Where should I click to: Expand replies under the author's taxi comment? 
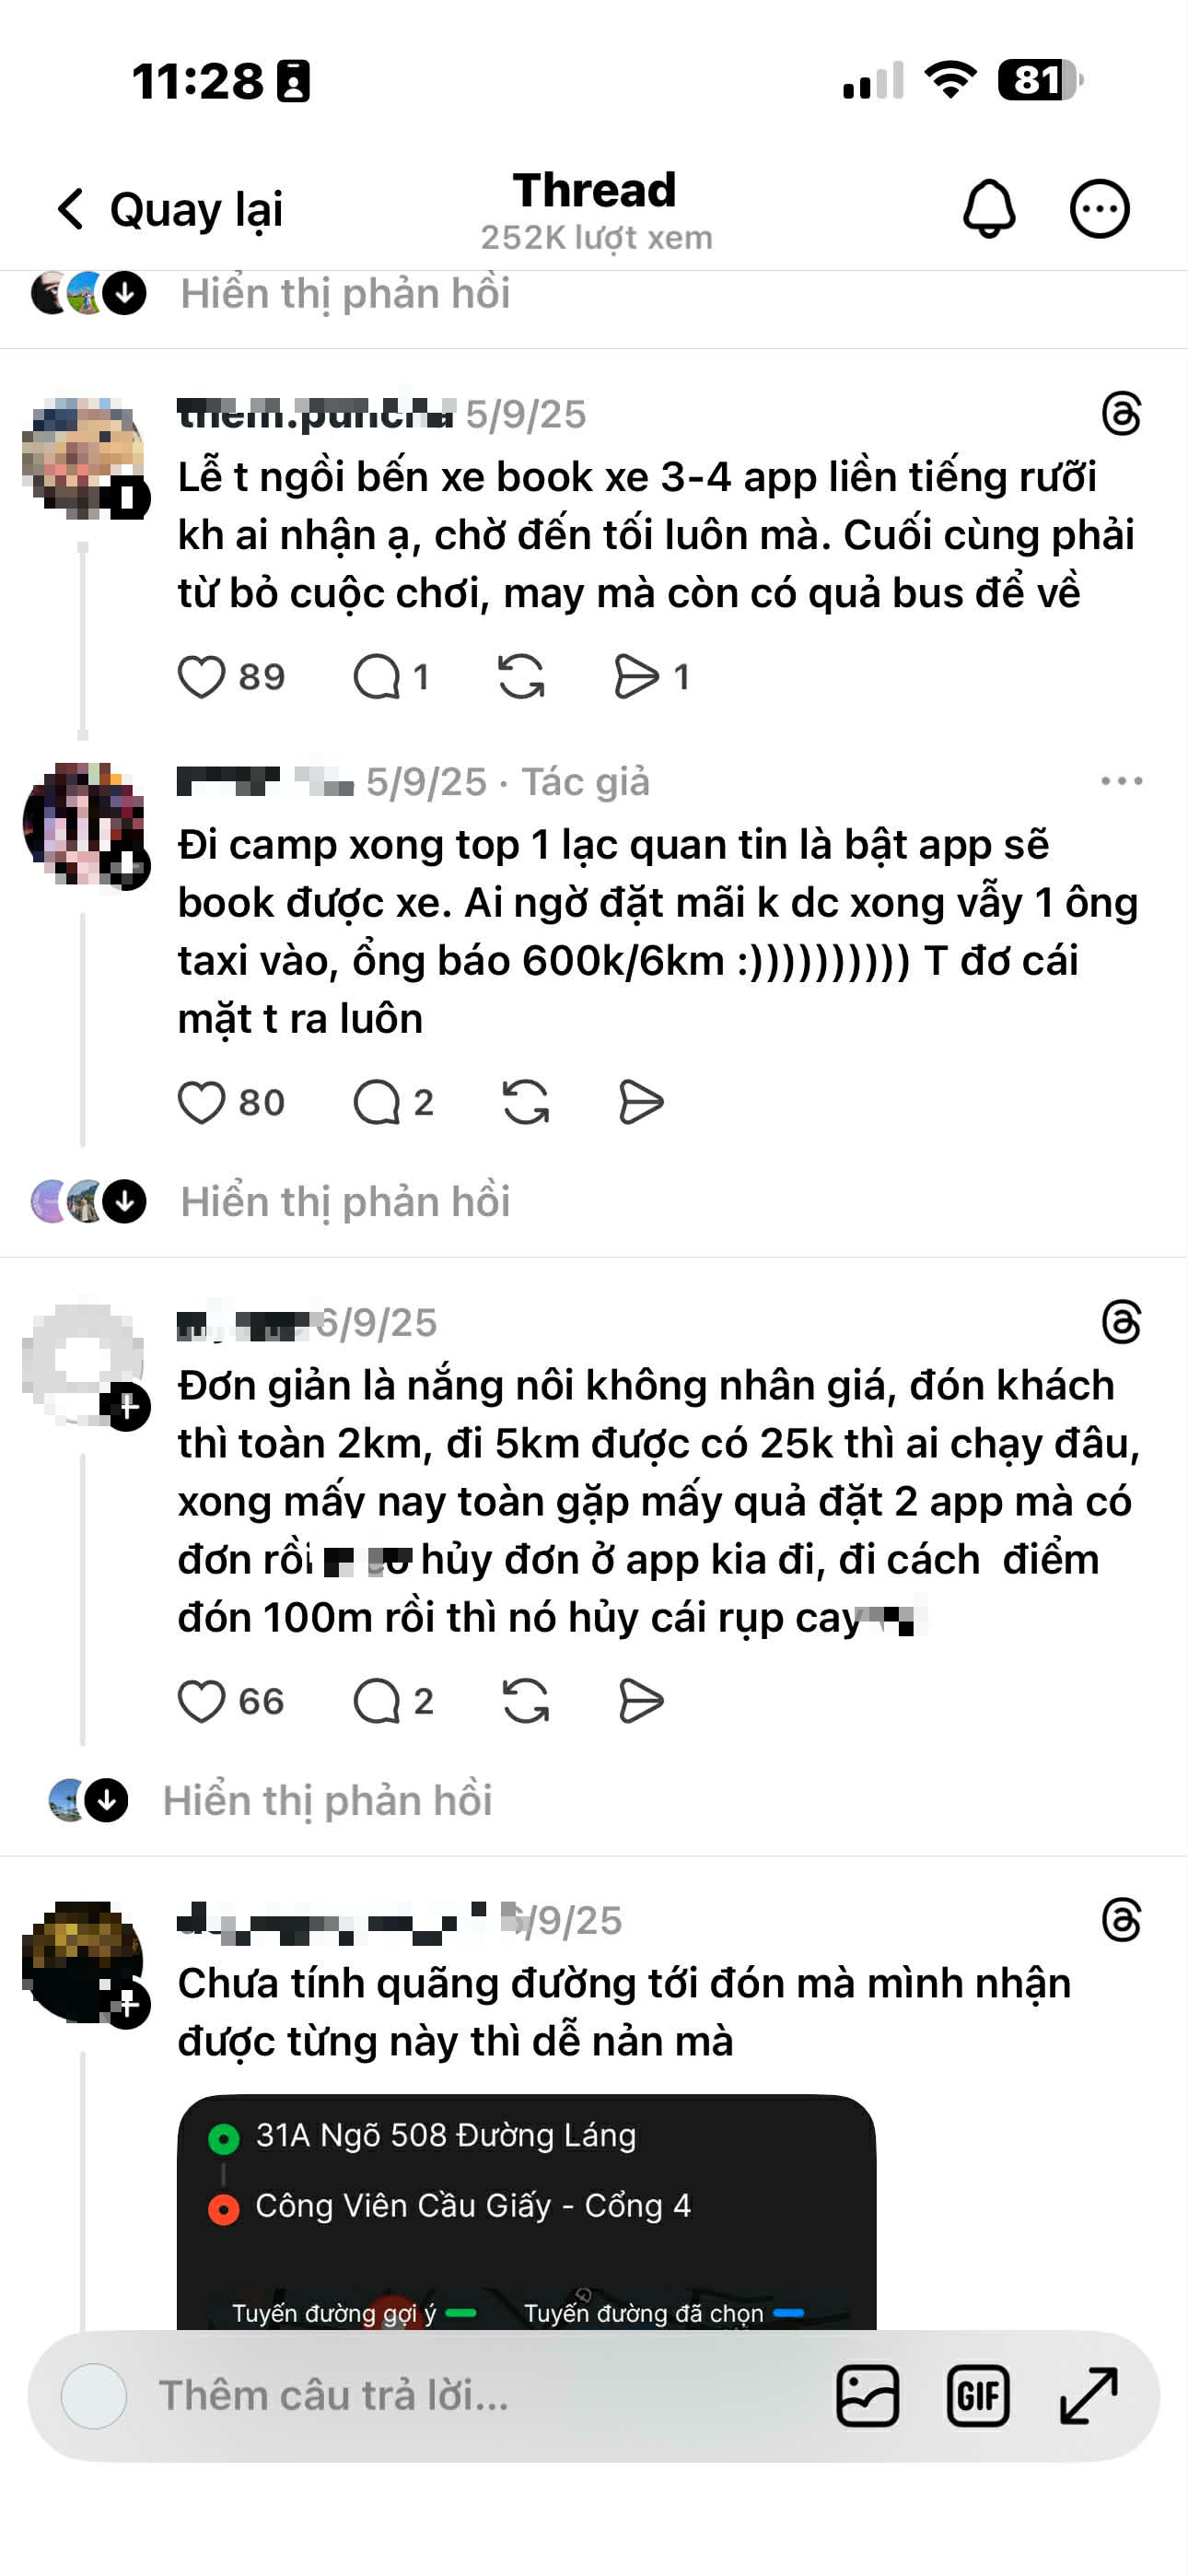click(345, 1201)
